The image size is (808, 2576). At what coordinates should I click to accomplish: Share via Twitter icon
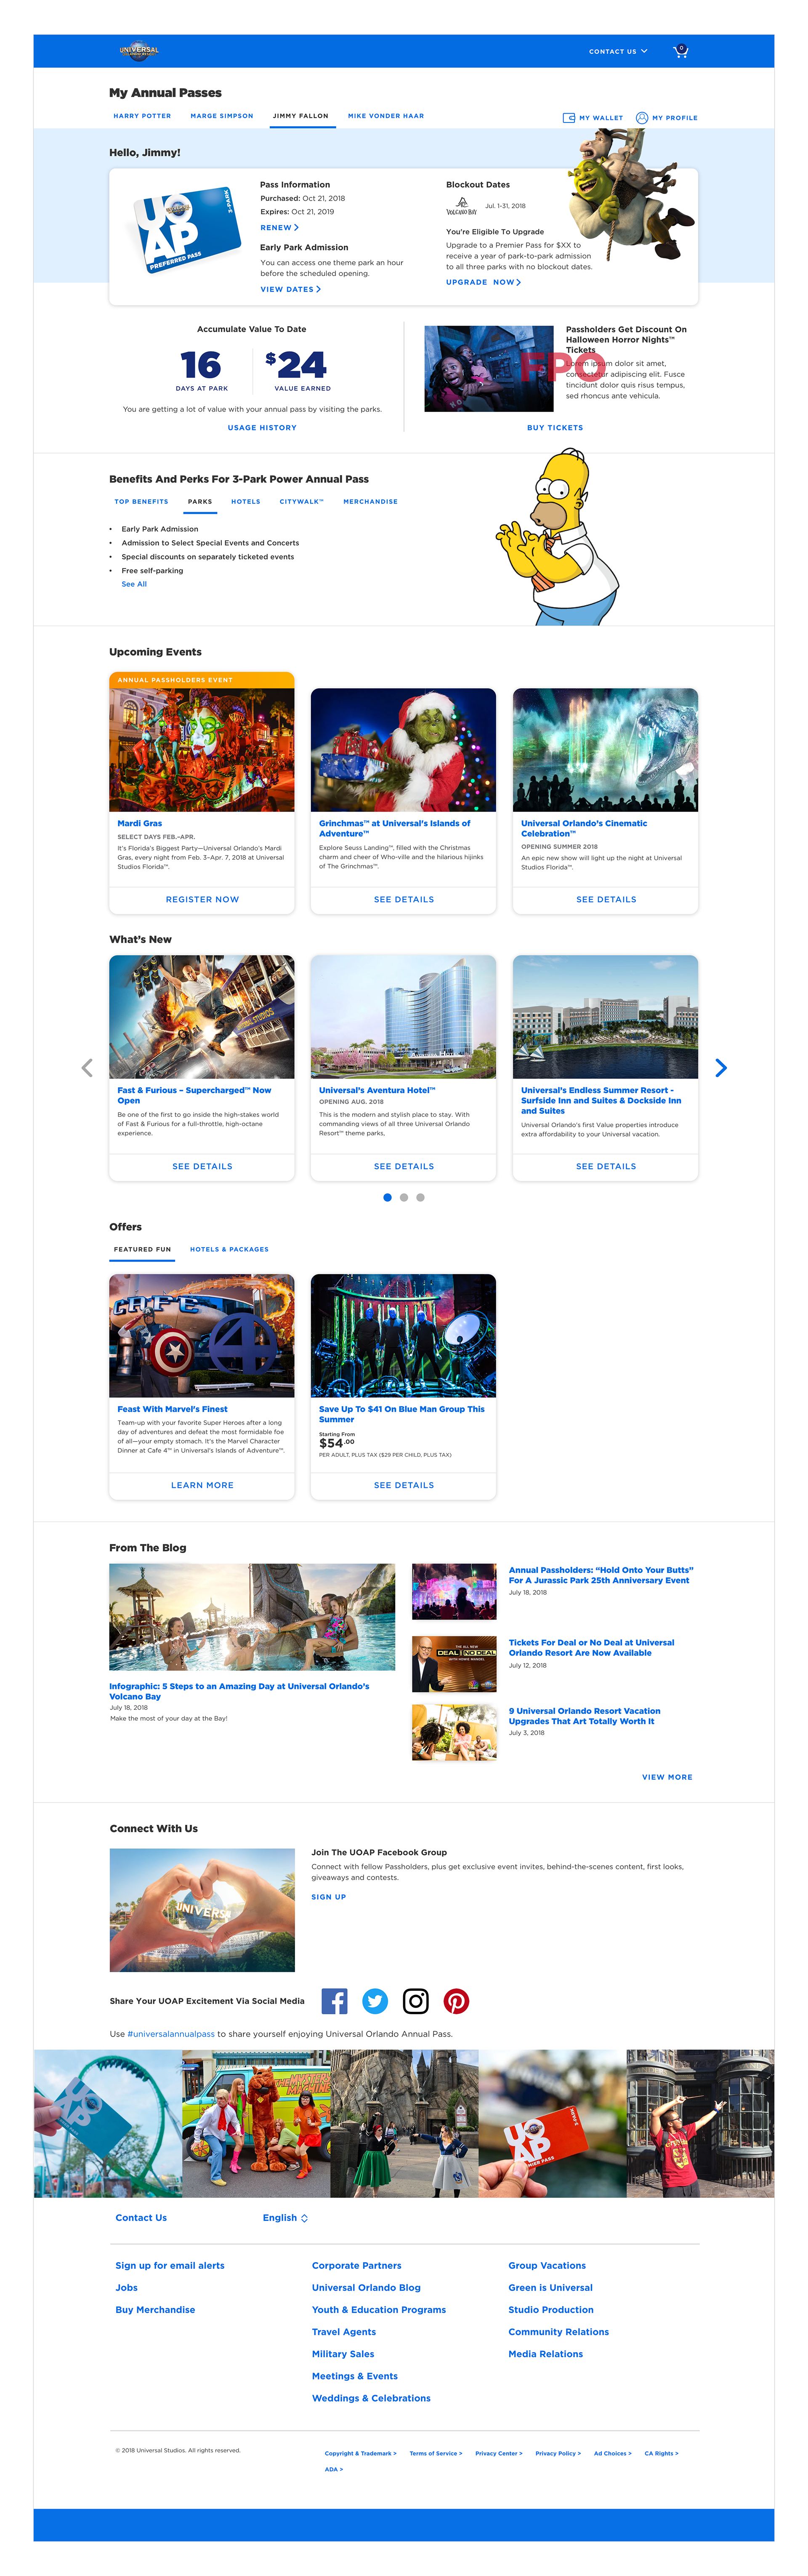[375, 2001]
